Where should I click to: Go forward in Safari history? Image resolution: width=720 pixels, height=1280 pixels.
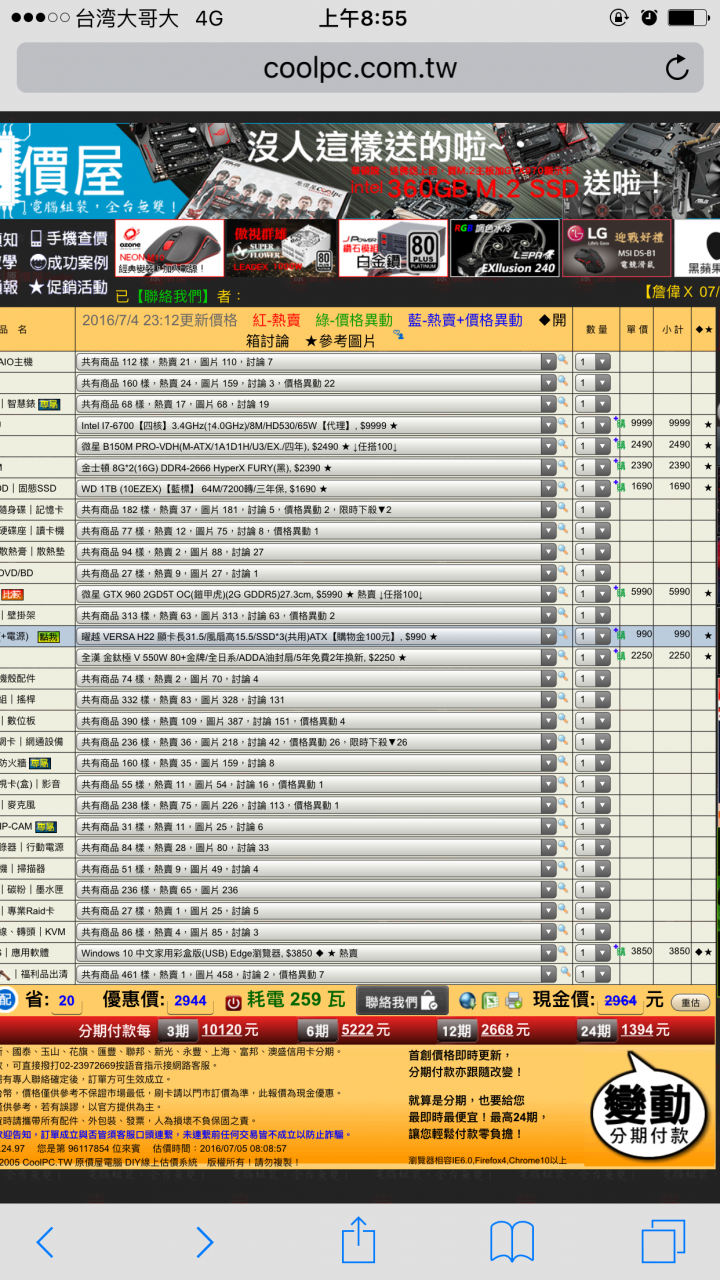204,1241
